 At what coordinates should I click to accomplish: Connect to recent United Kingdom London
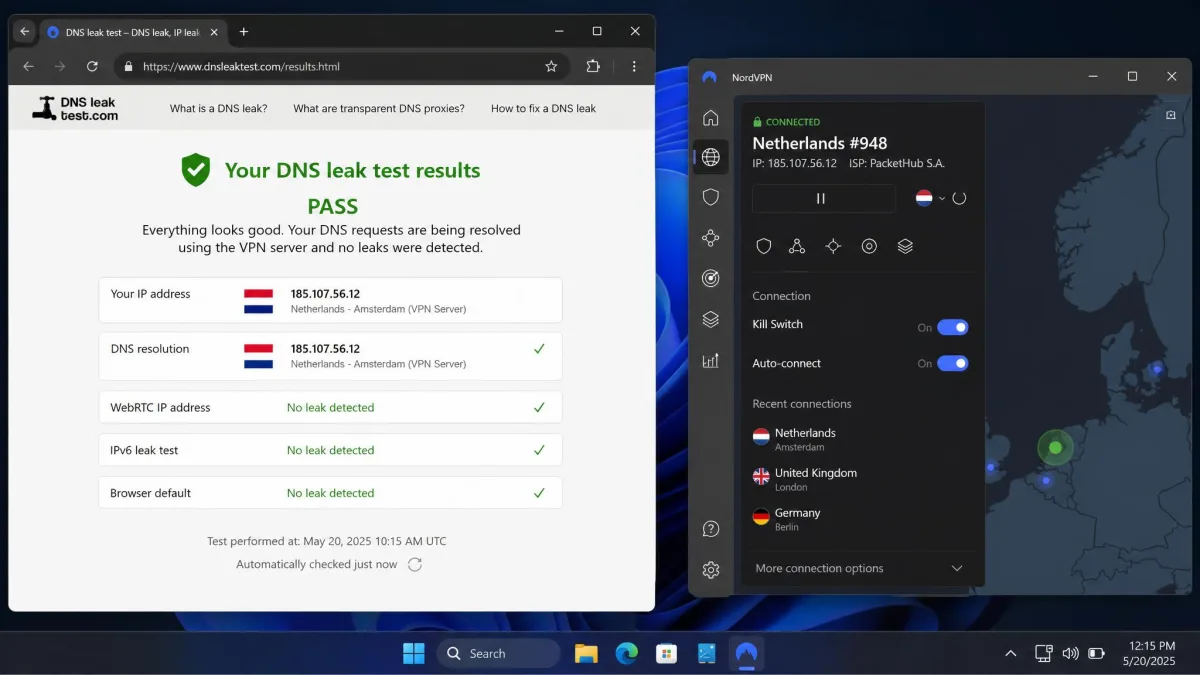click(x=860, y=479)
